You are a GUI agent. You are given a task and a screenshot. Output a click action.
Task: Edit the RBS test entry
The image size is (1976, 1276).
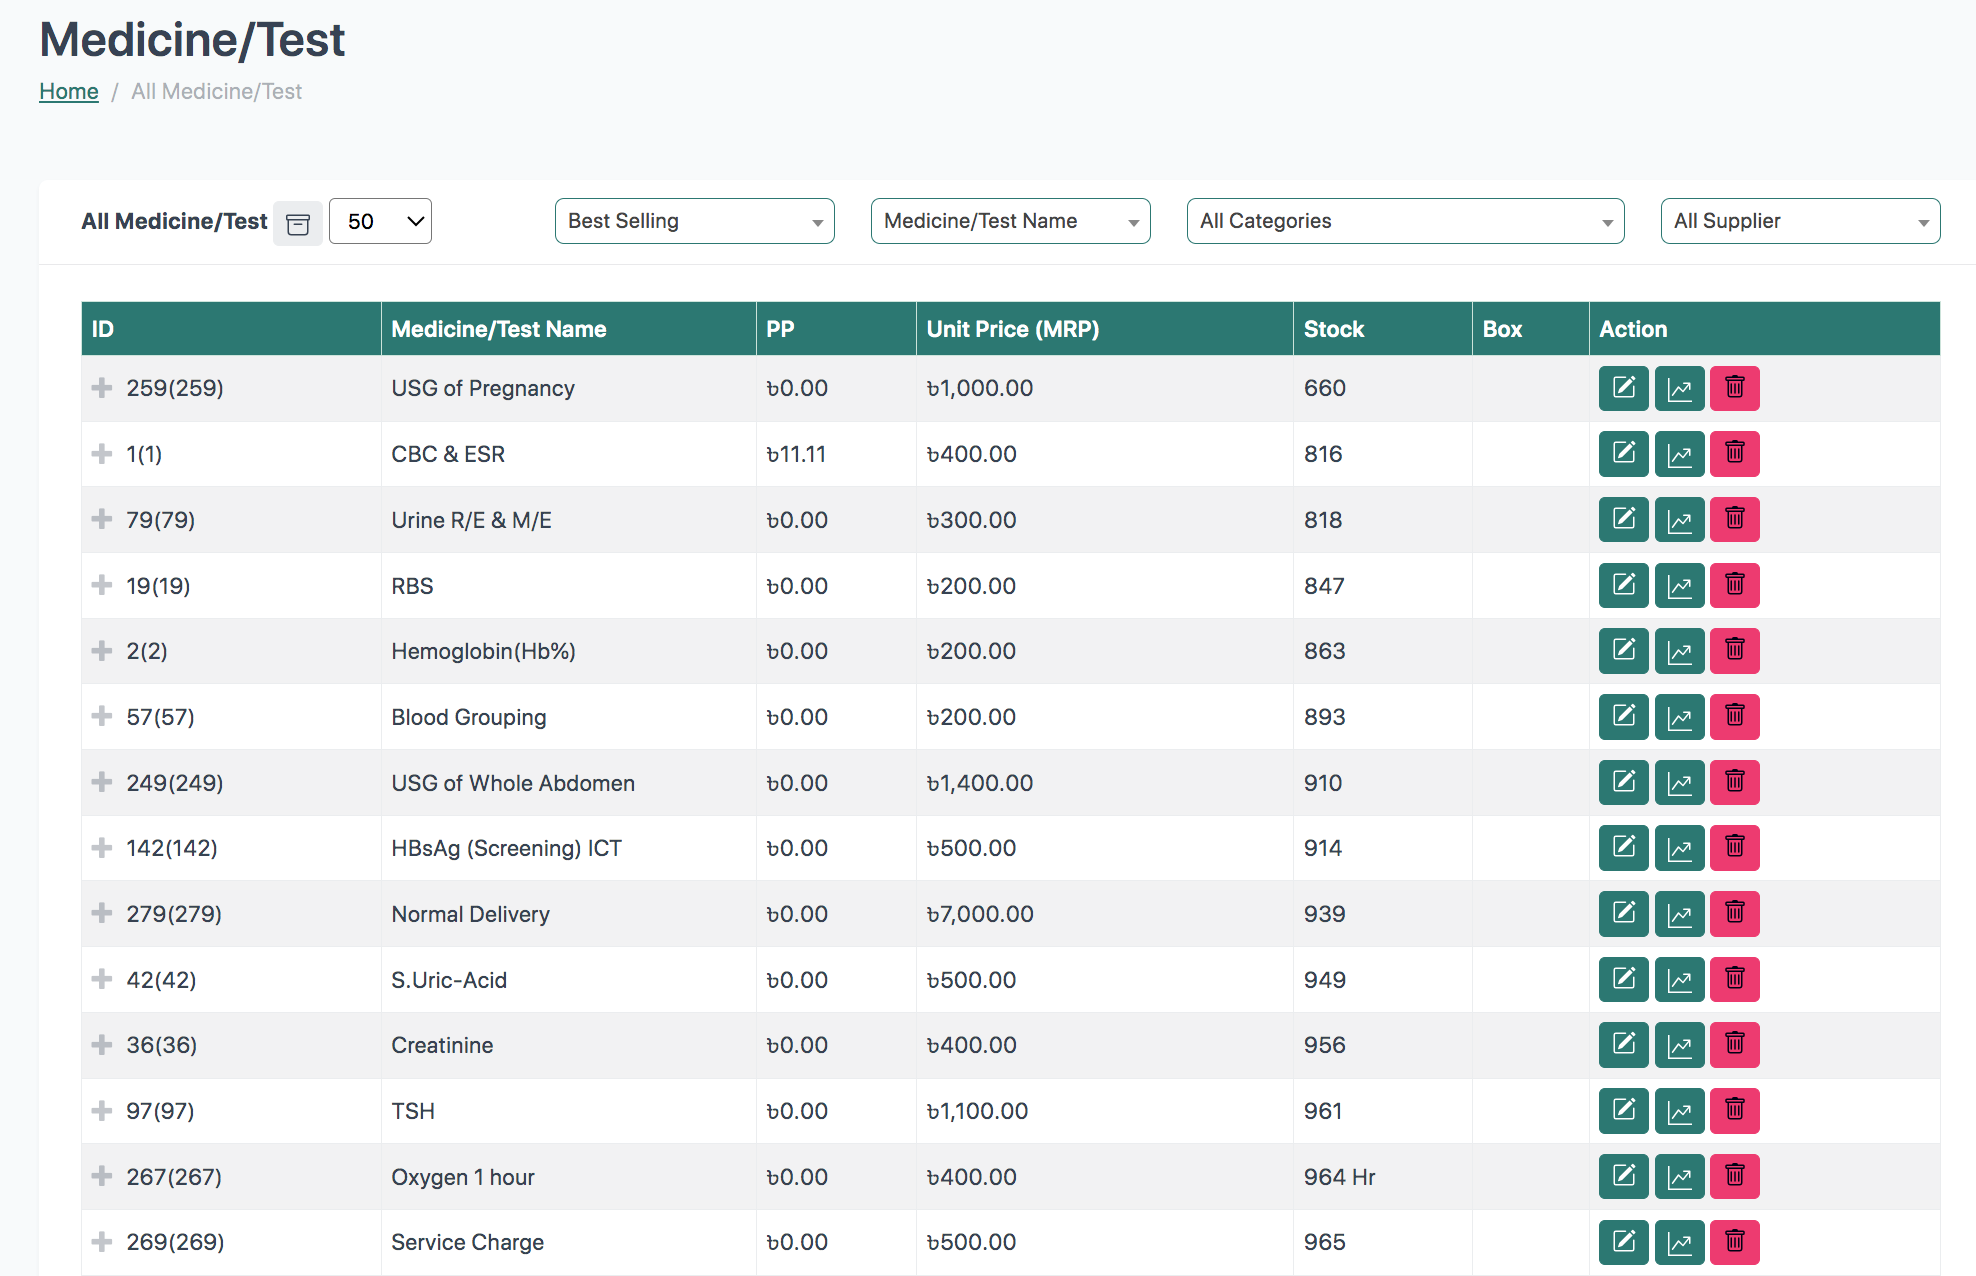click(x=1623, y=585)
